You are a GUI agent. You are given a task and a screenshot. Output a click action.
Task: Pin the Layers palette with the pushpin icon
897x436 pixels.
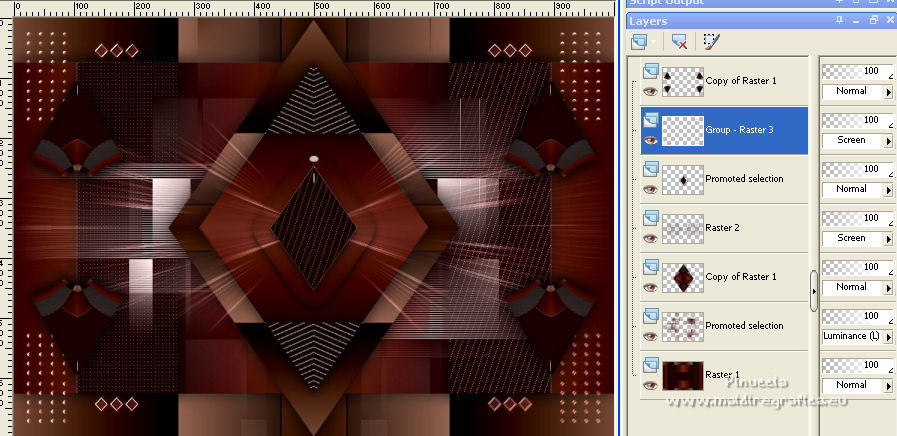tap(839, 20)
